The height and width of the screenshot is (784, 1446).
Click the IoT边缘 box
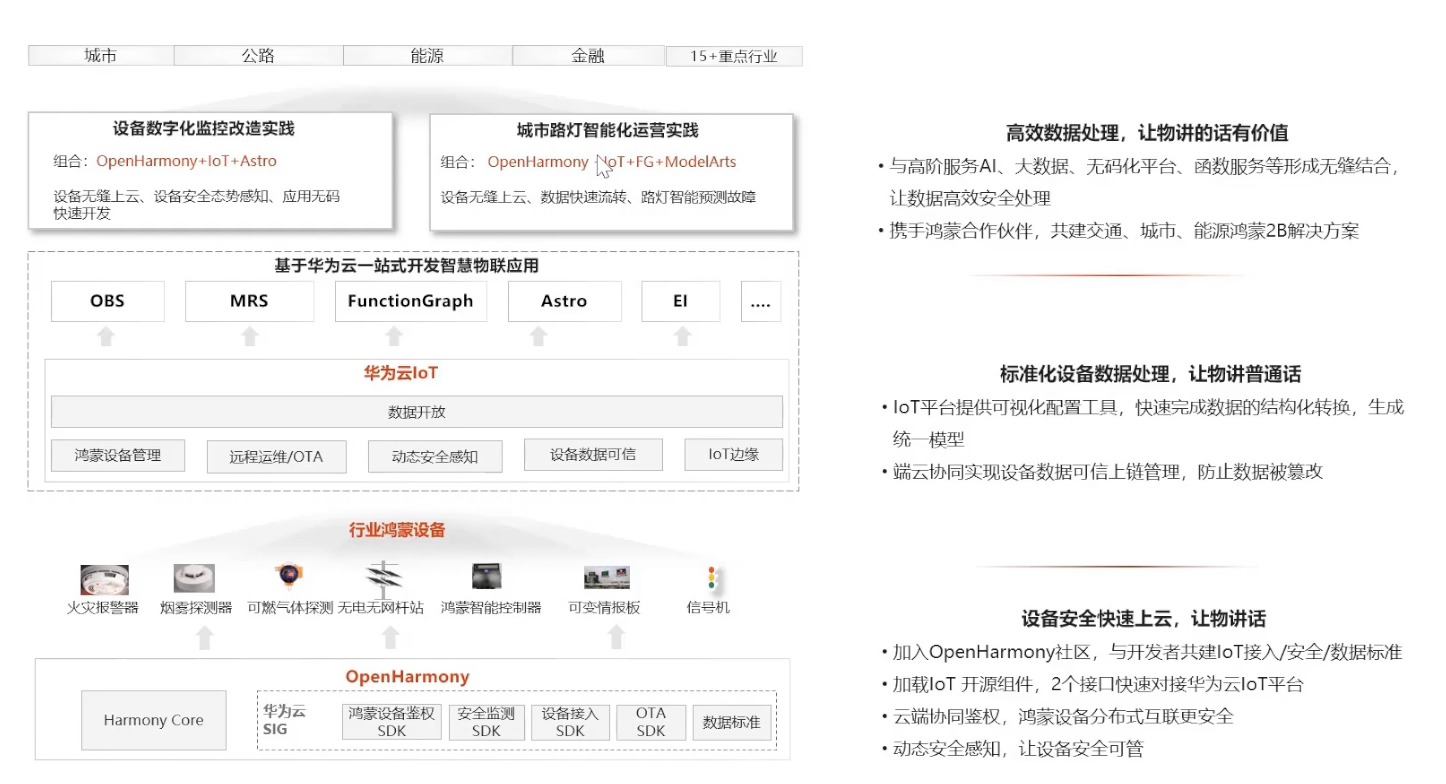click(x=734, y=455)
